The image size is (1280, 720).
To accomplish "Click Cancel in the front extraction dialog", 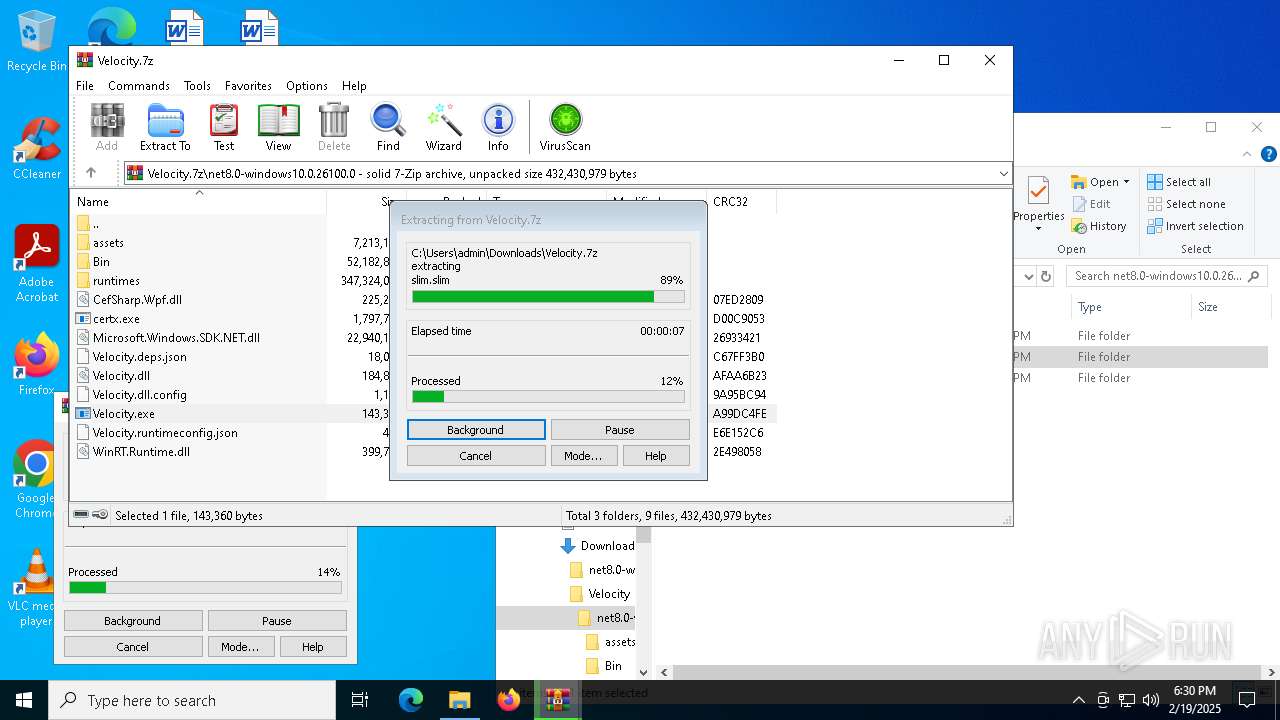I will [476, 455].
